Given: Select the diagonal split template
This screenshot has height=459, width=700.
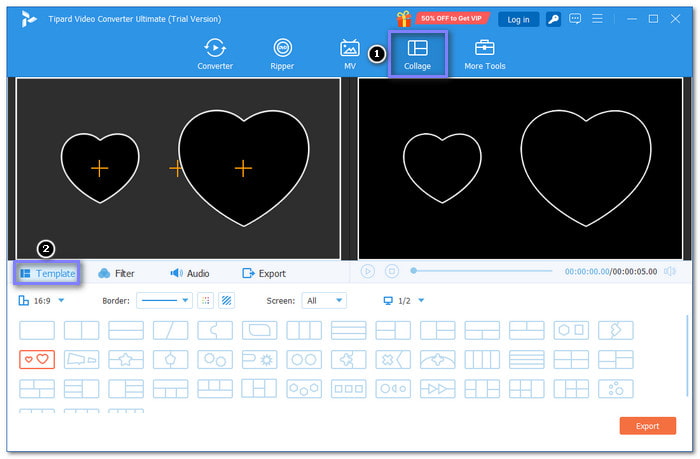Looking at the screenshot, I should click(171, 330).
